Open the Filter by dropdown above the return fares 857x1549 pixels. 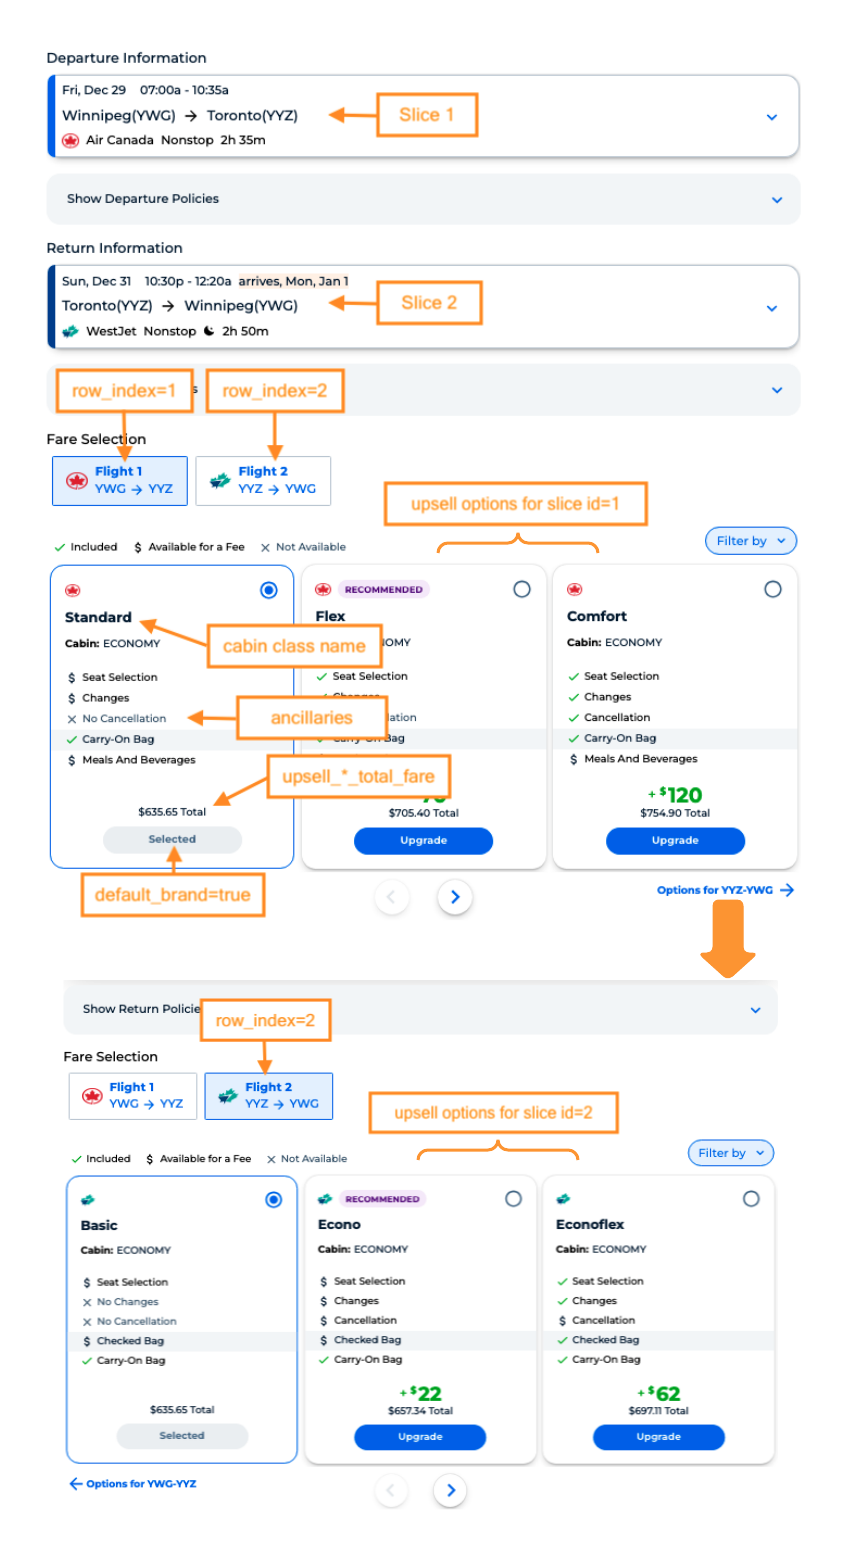pyautogui.click(x=731, y=1152)
